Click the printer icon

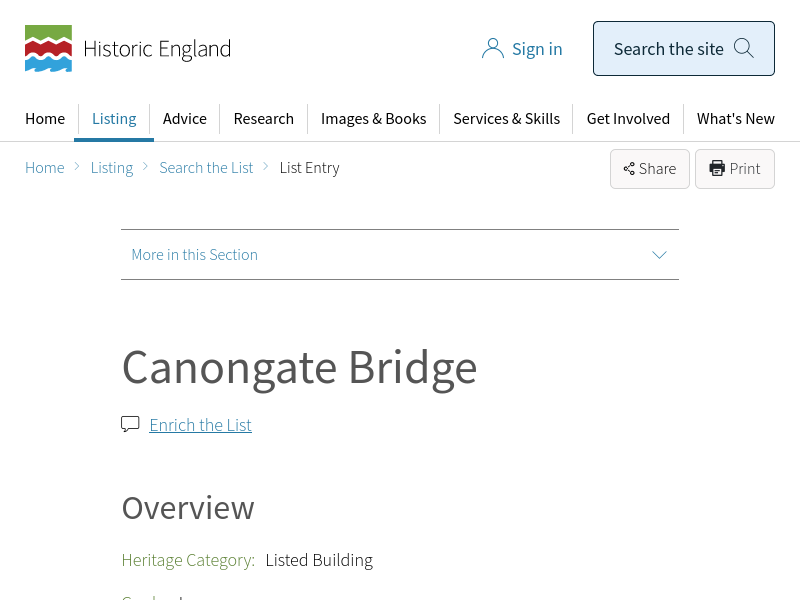click(717, 168)
